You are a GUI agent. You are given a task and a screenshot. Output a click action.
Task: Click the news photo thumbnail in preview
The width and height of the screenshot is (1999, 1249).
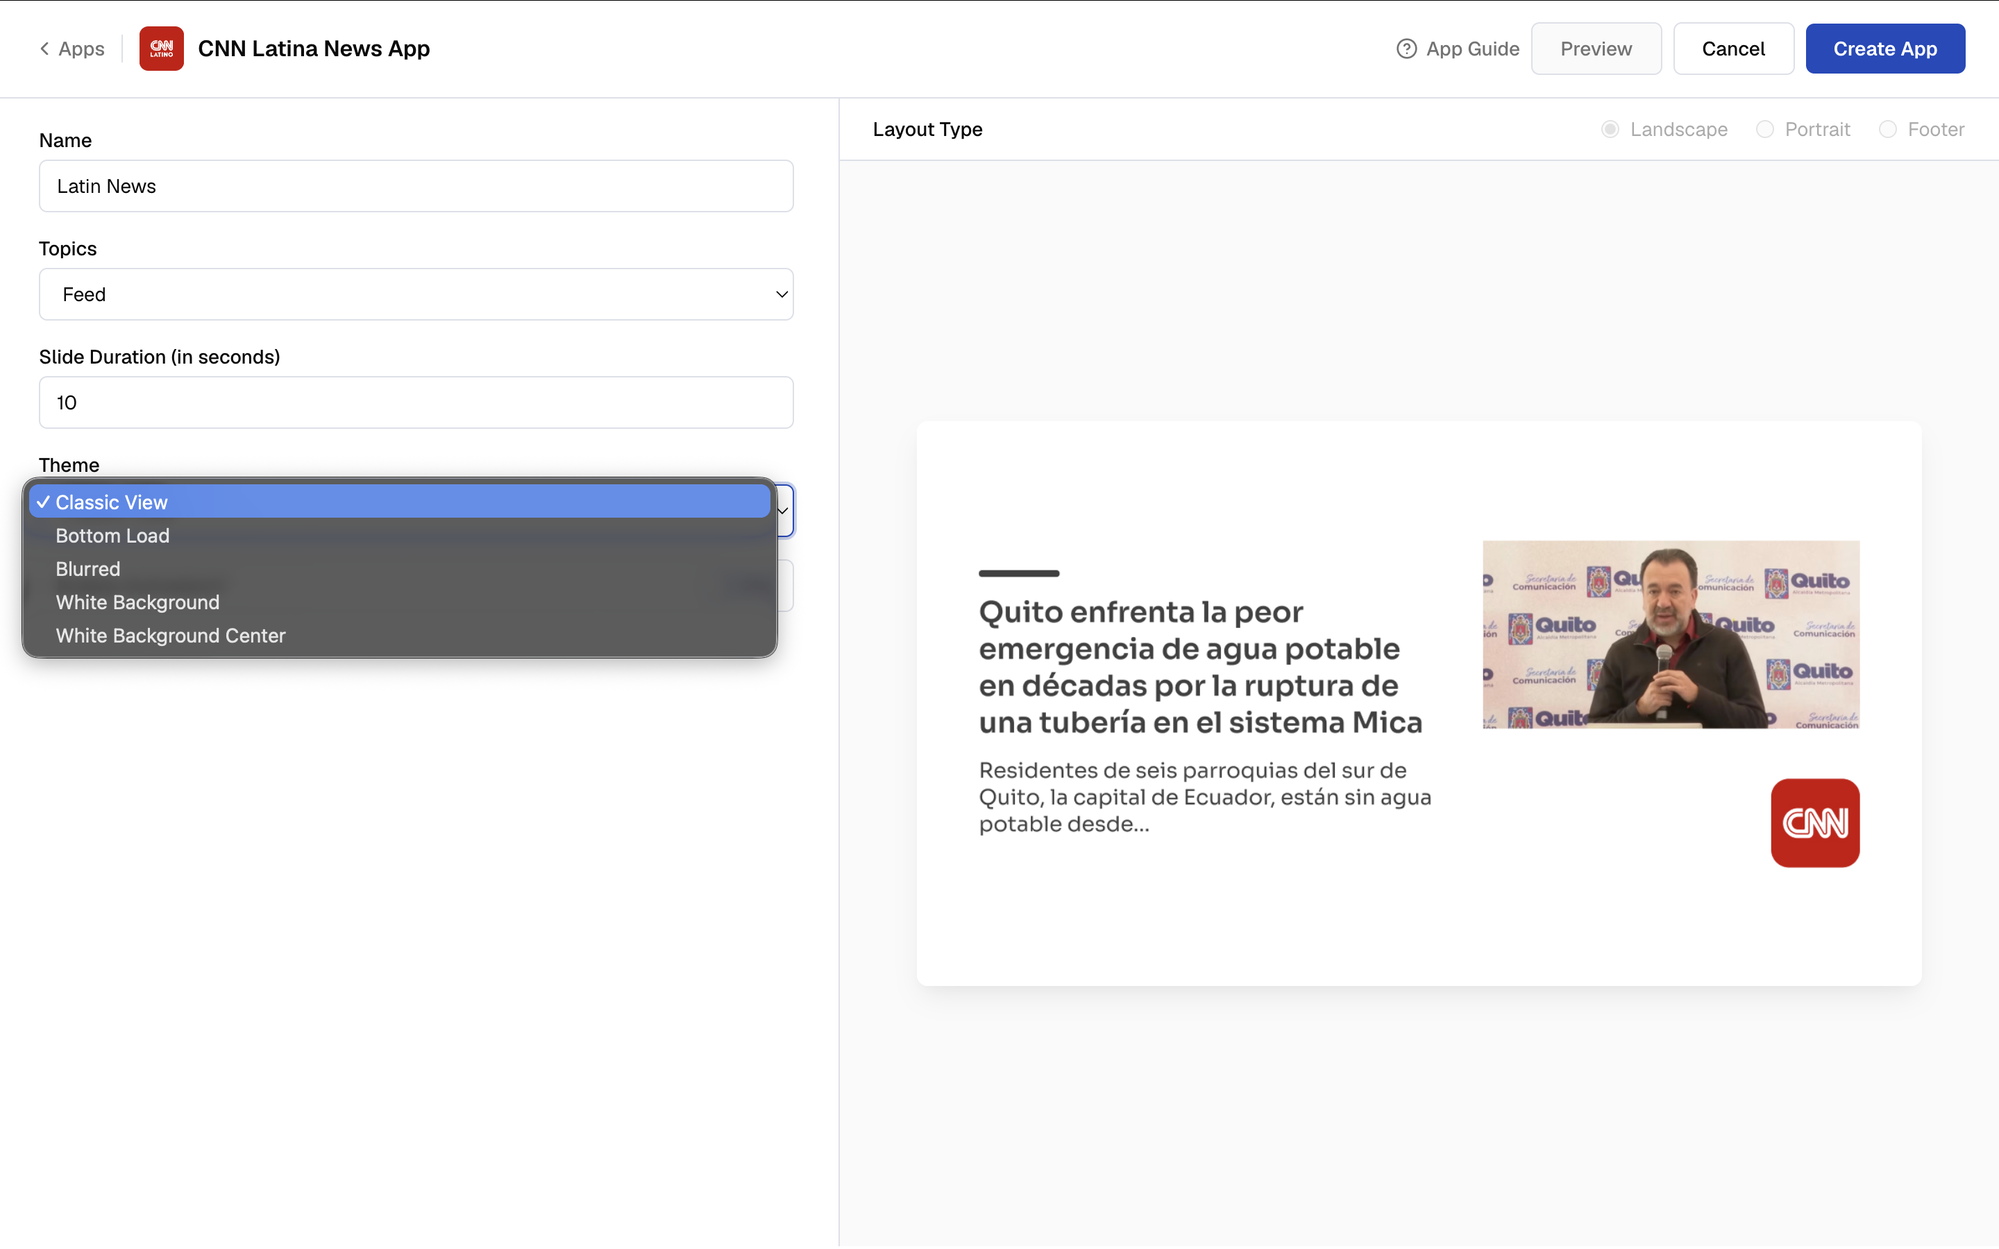click(1671, 634)
